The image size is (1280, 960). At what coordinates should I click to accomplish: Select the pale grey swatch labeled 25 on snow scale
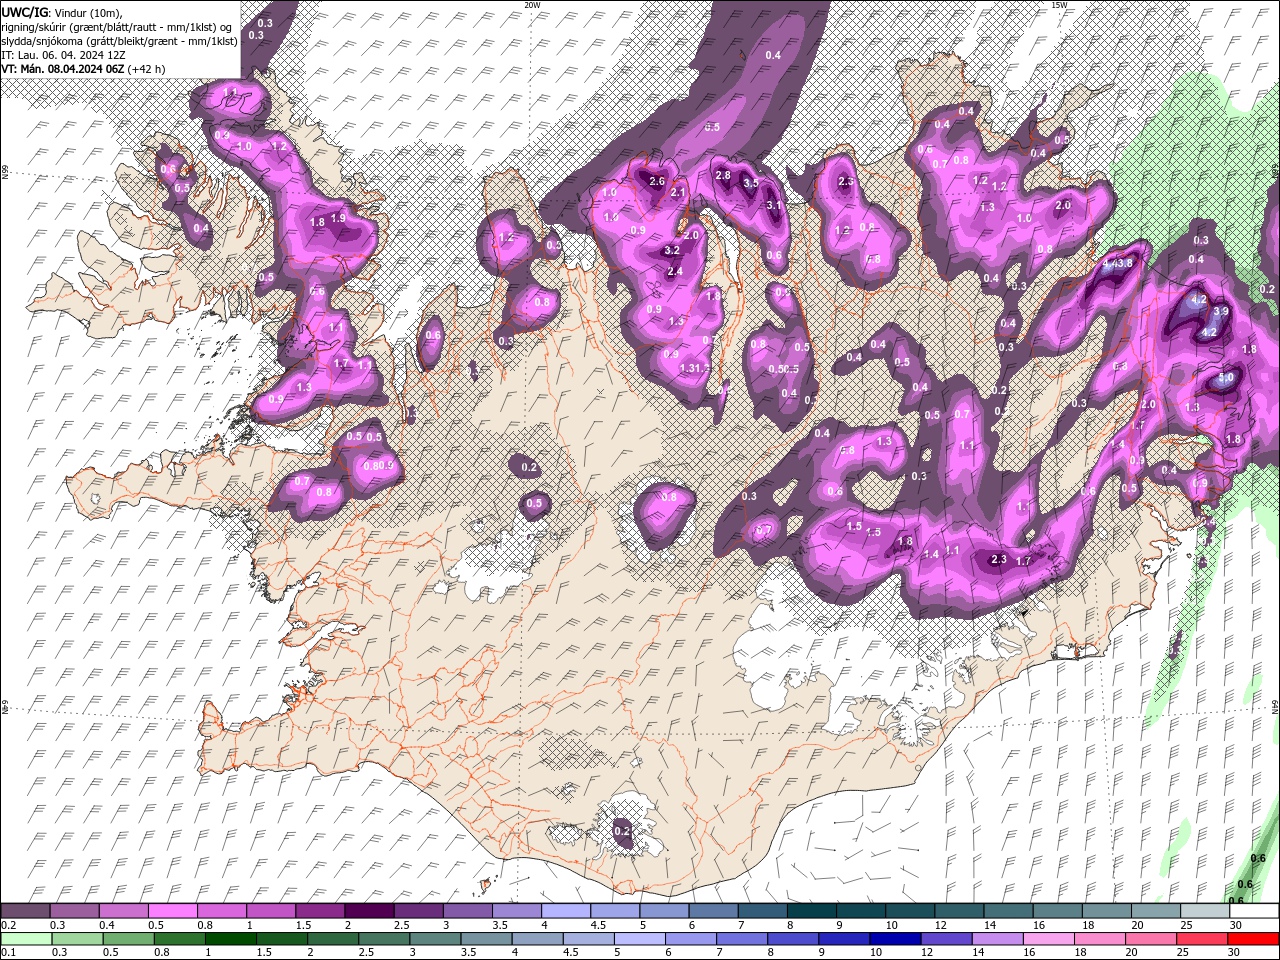(x=1205, y=911)
